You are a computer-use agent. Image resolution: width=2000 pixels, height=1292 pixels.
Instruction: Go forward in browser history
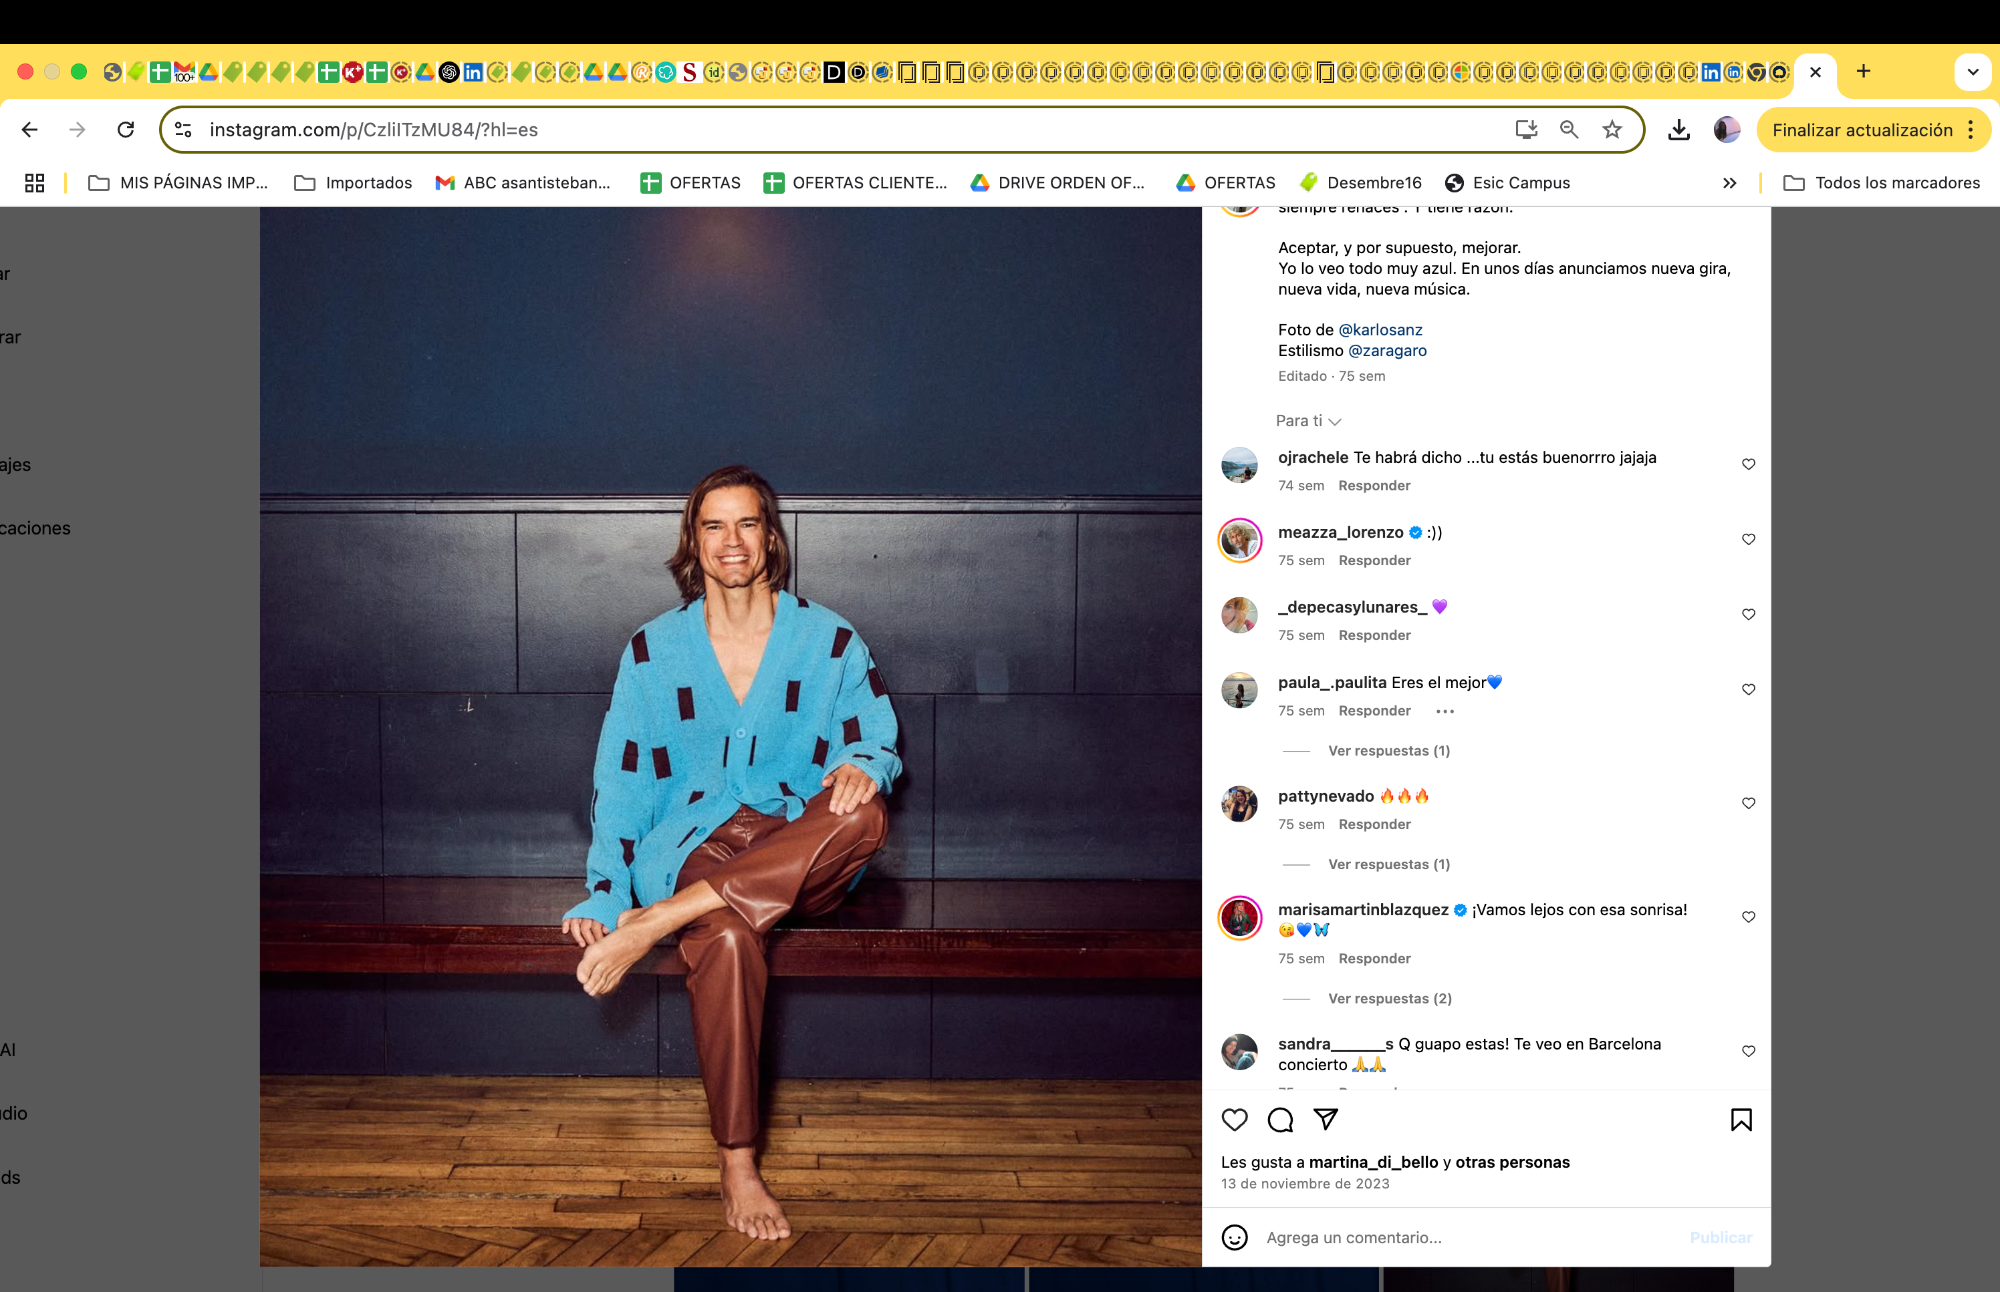point(77,130)
